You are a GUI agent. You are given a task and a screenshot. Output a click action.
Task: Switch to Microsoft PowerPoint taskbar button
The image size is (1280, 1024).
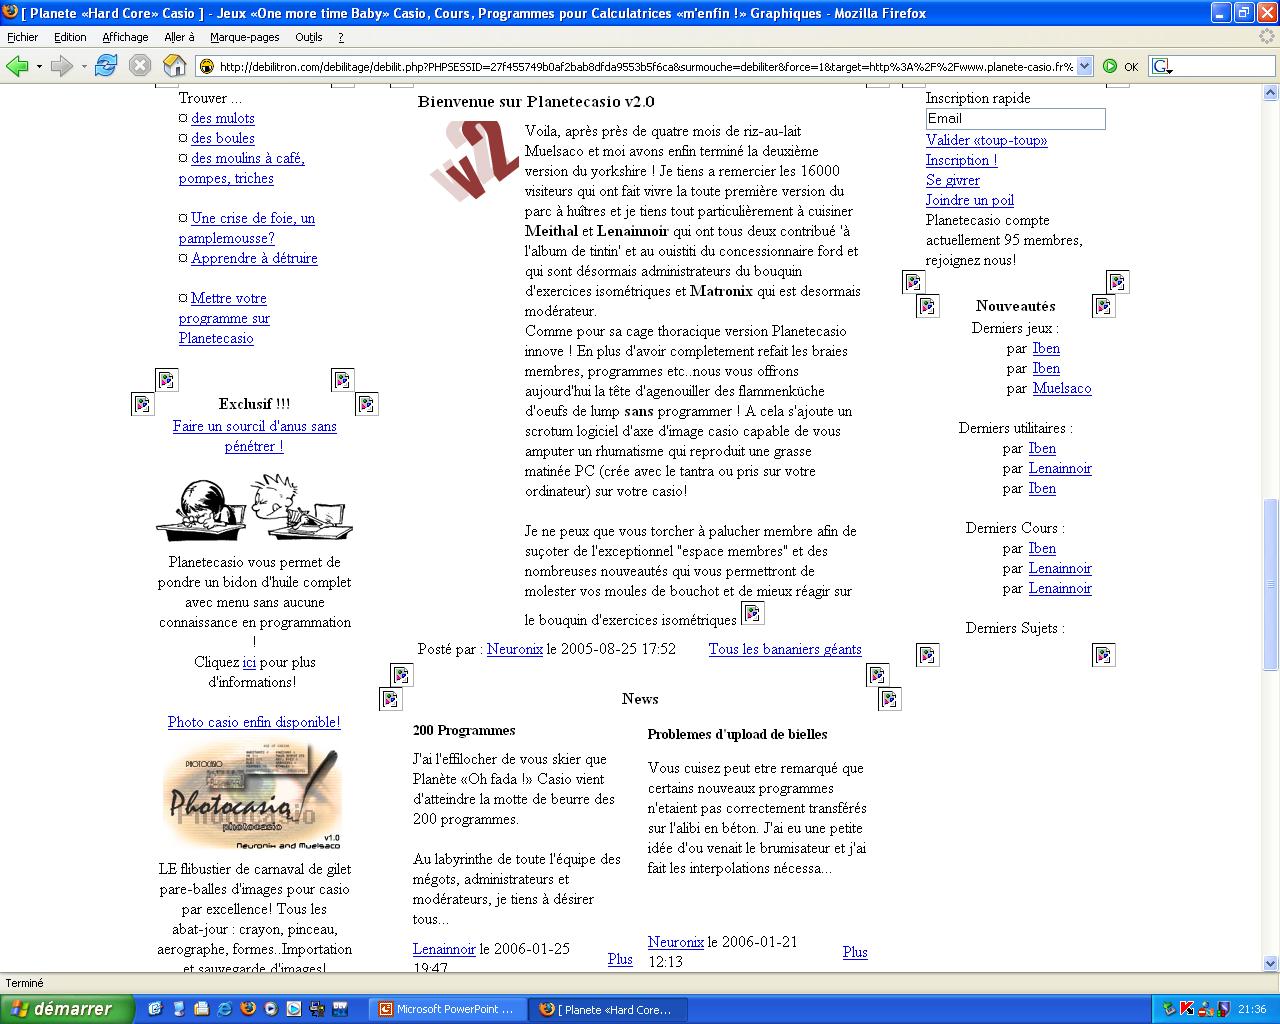click(447, 1009)
